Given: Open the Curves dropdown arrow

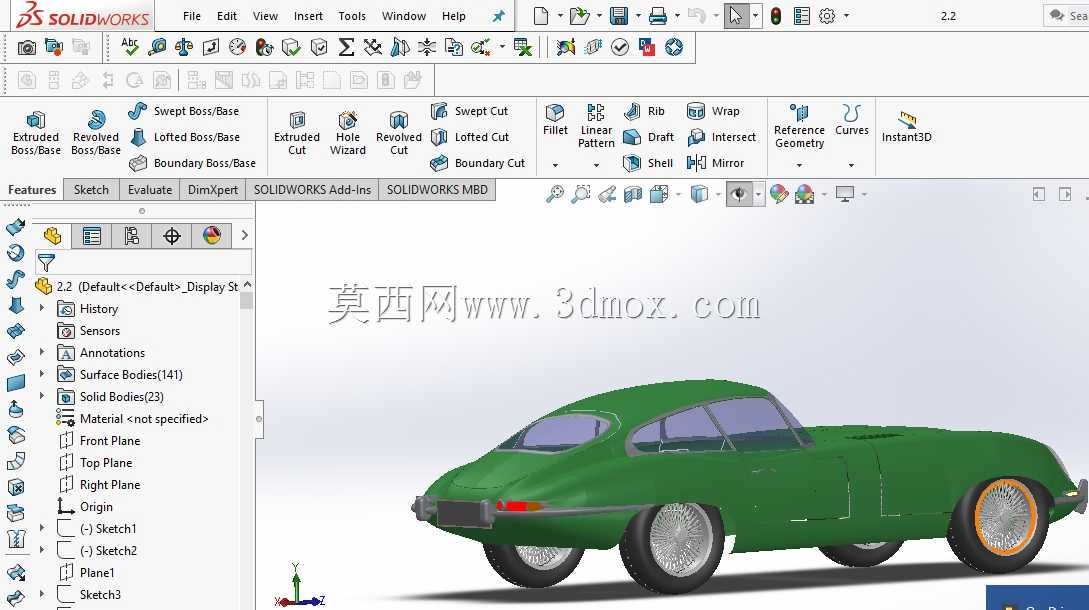Looking at the screenshot, I should point(851,165).
